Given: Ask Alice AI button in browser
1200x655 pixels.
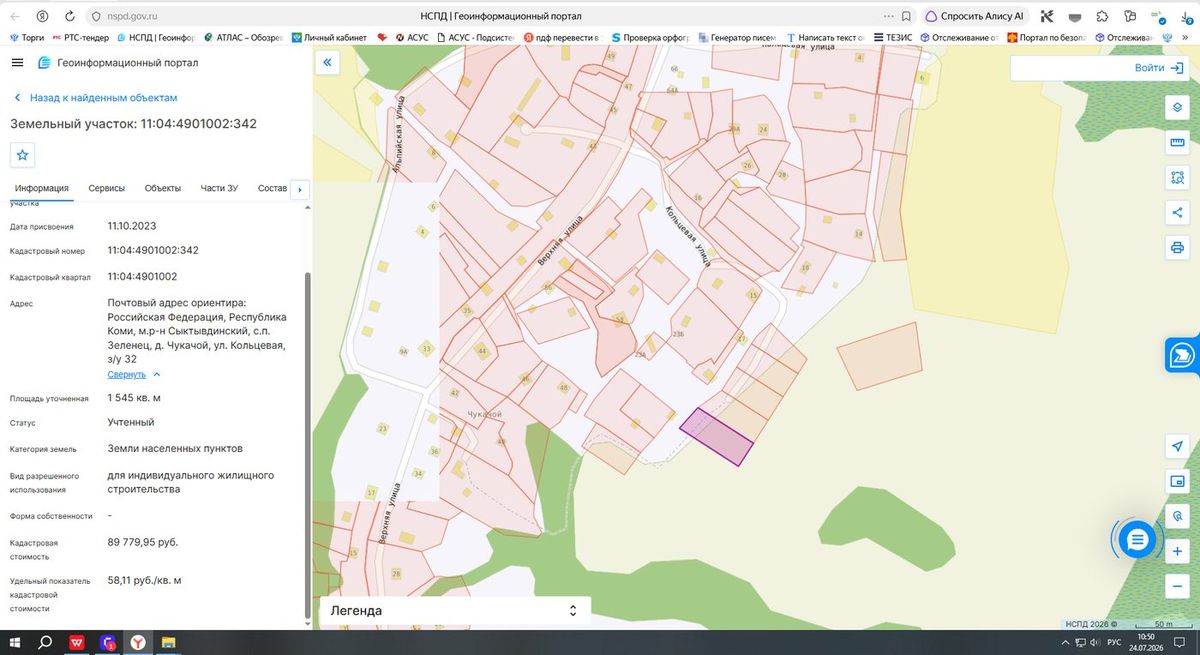Looking at the screenshot, I should coord(974,16).
